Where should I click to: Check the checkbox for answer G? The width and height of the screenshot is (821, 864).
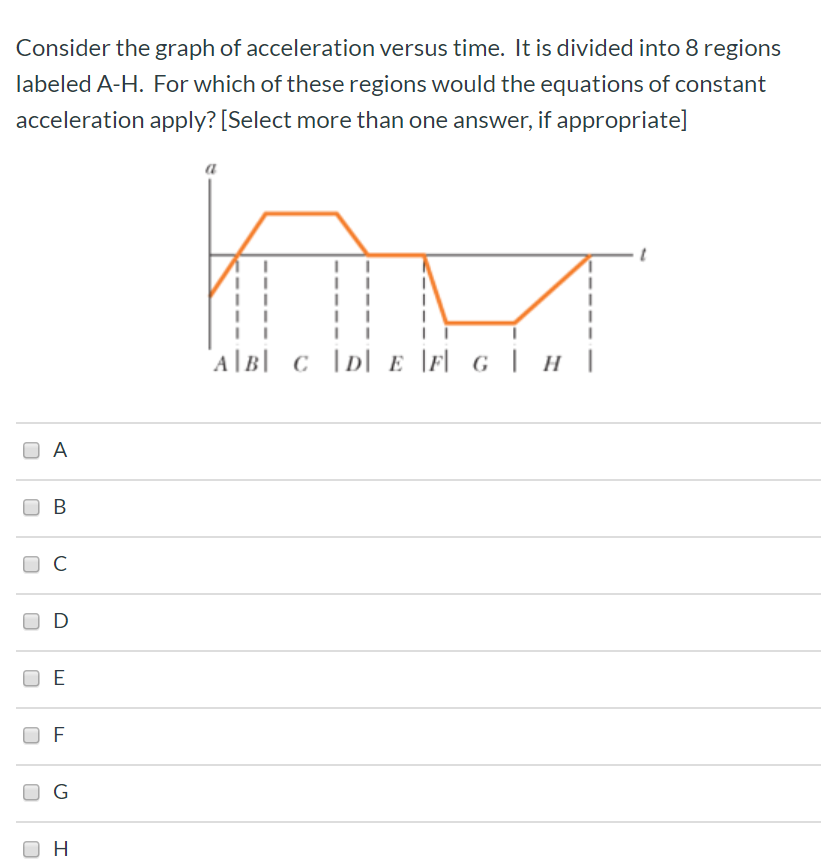31,792
